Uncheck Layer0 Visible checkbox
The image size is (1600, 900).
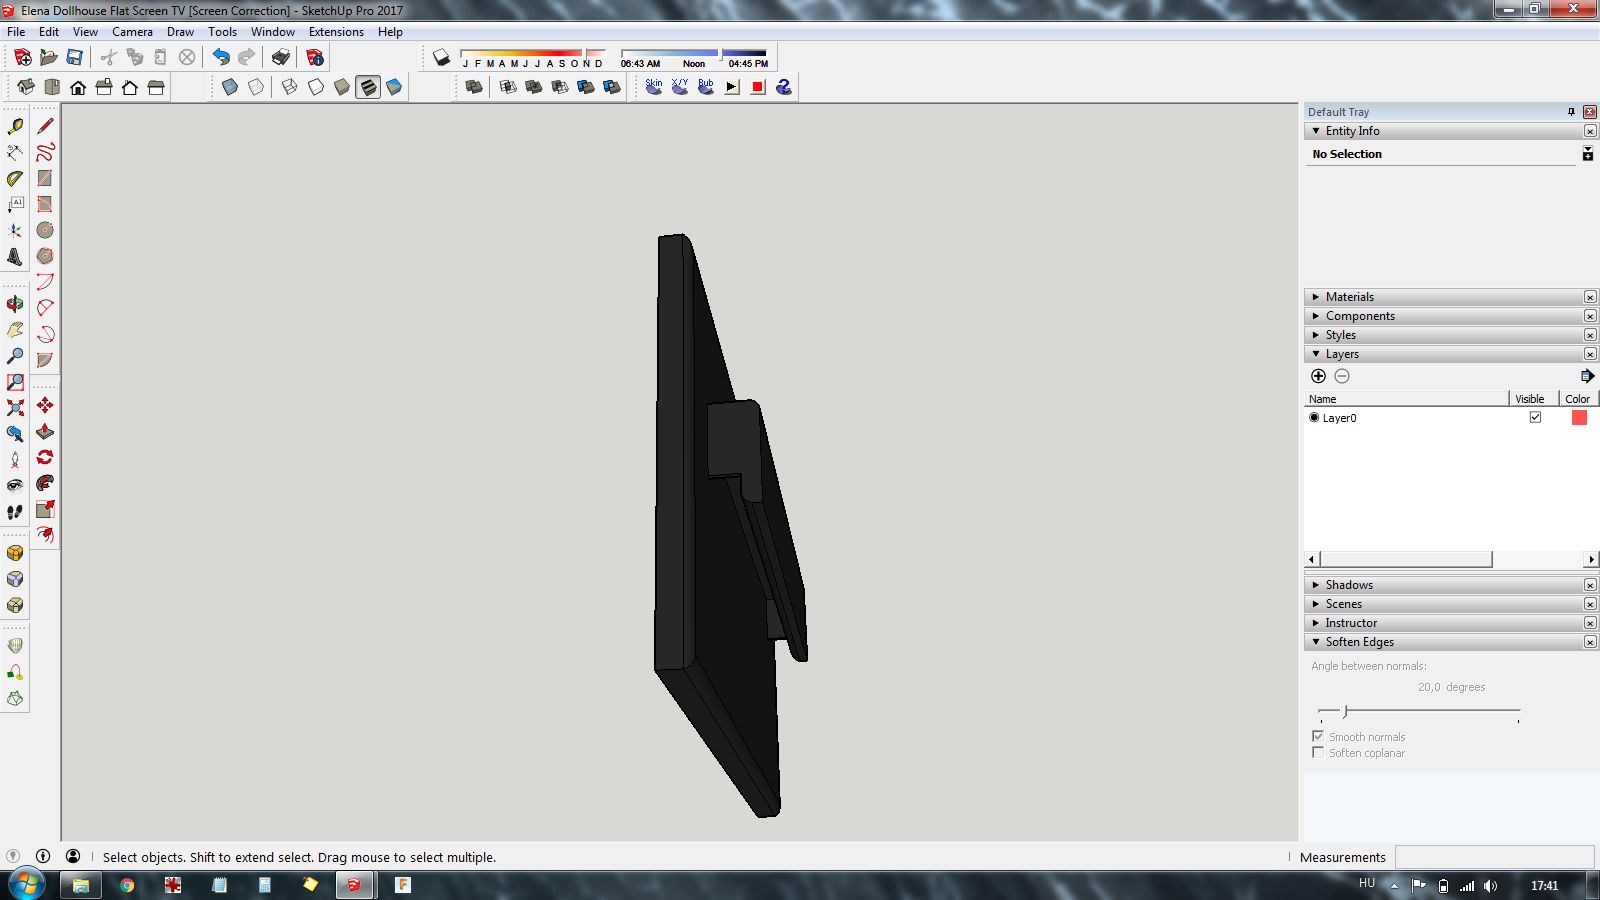(x=1535, y=418)
